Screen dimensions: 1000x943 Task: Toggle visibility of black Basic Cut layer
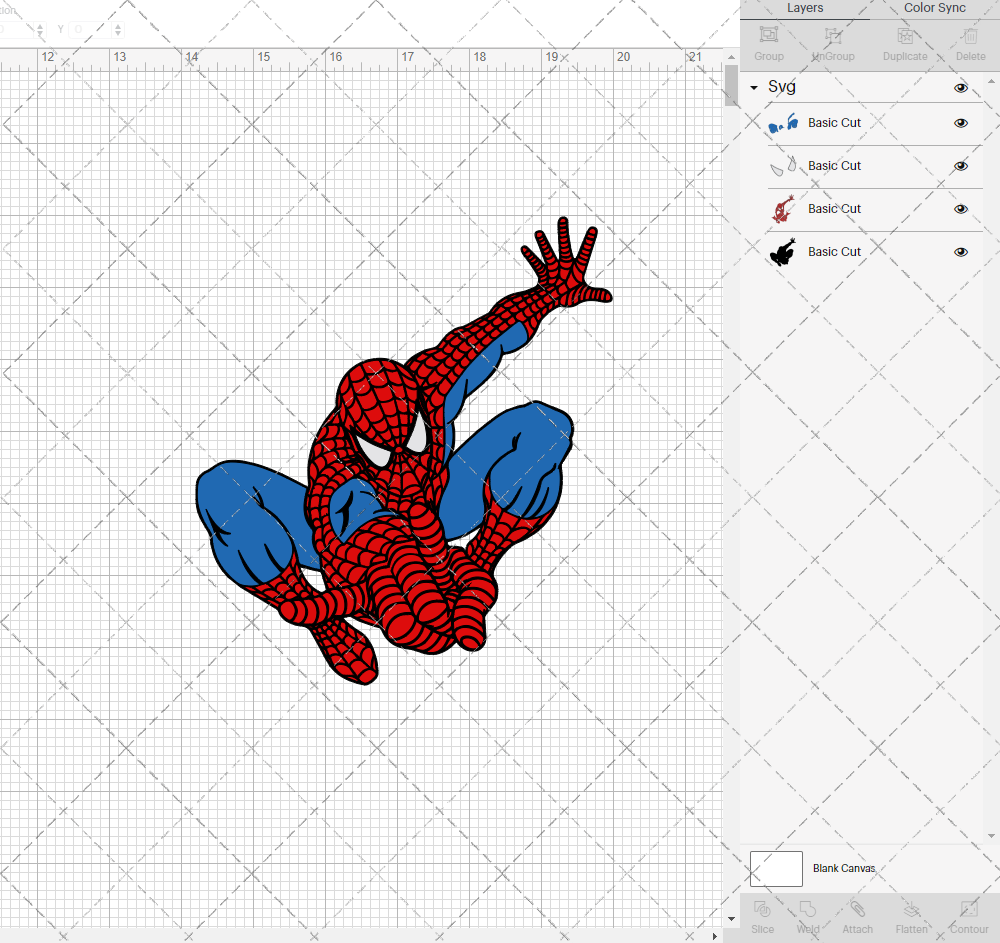[960, 252]
